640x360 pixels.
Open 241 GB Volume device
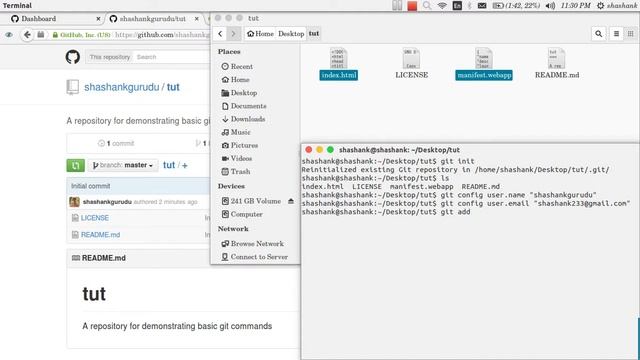click(x=251, y=201)
